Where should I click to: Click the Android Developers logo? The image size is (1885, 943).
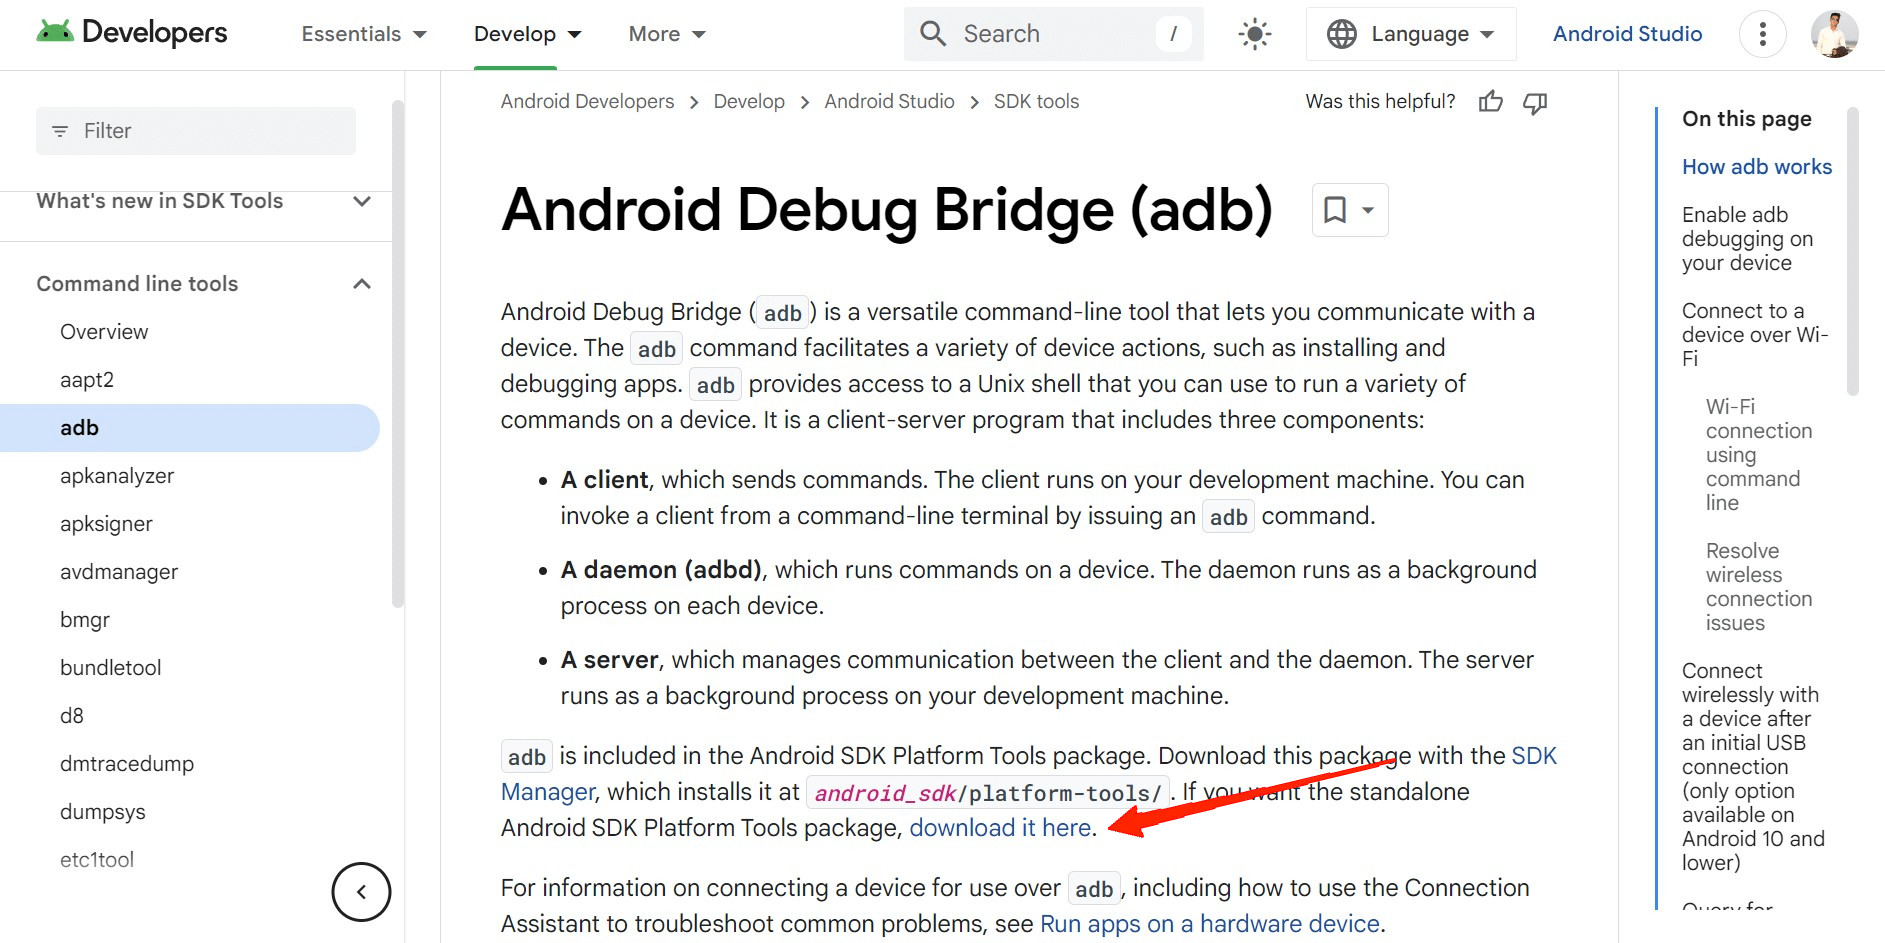[x=130, y=31]
